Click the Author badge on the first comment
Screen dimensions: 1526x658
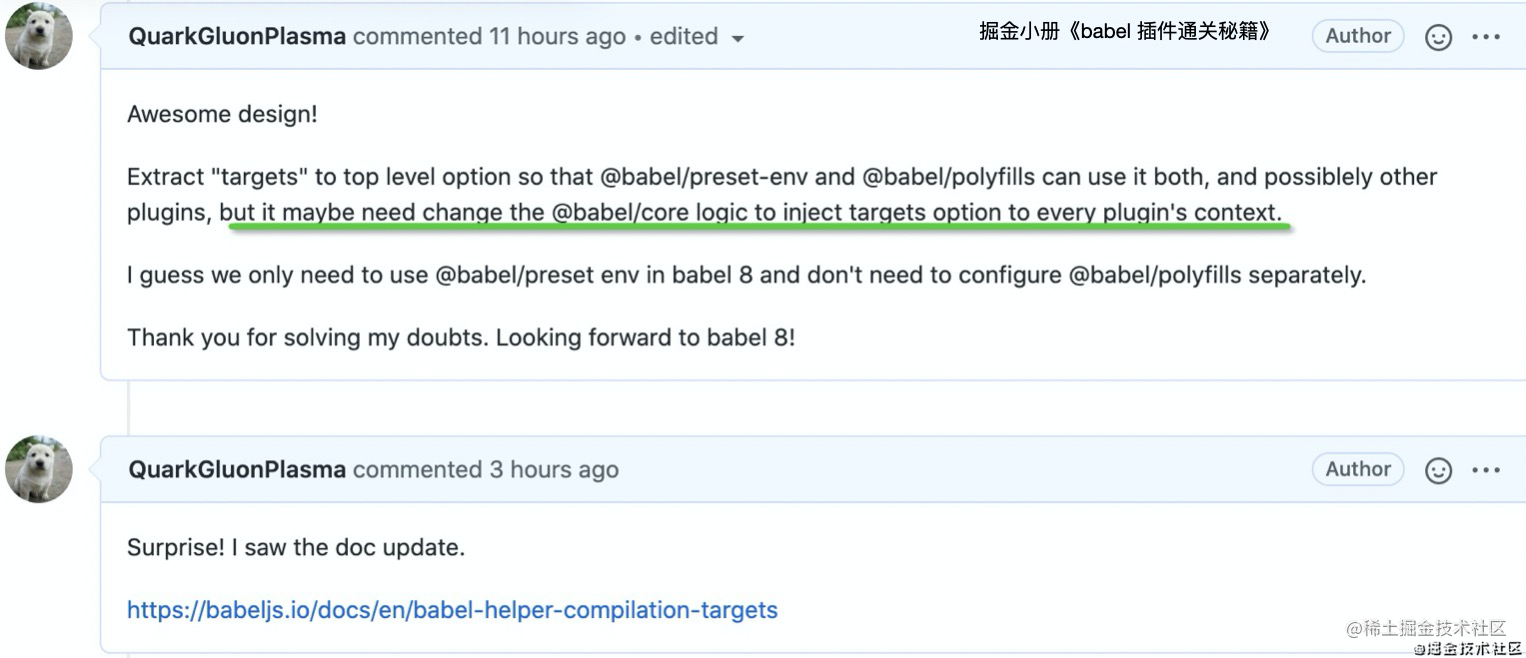[x=1358, y=36]
